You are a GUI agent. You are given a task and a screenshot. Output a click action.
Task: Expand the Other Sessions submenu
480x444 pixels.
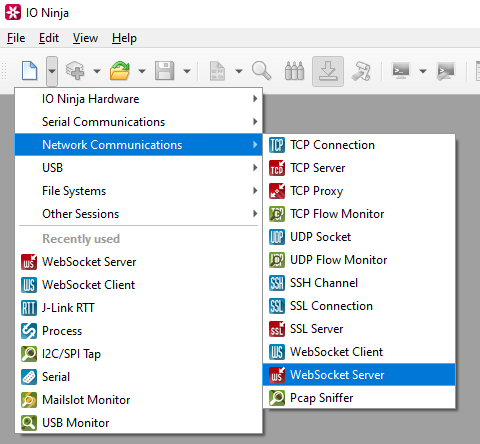[139, 214]
